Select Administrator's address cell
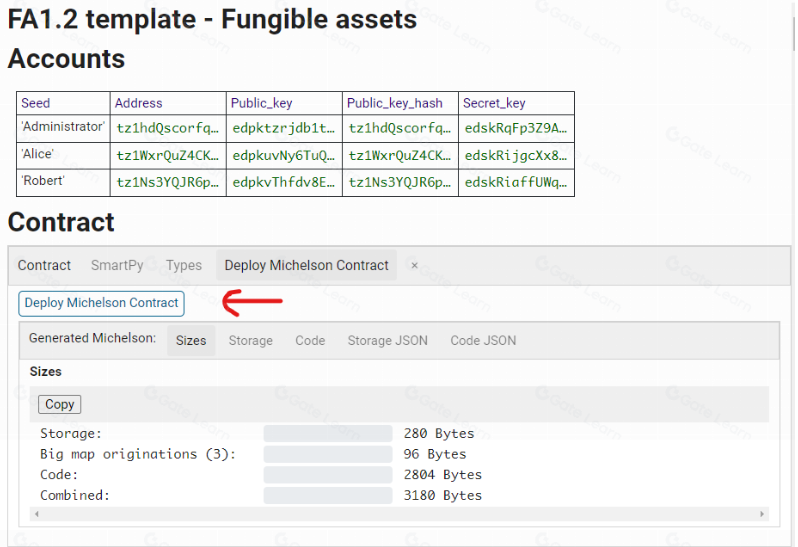Screen dimensions: 798x547 point(167,128)
